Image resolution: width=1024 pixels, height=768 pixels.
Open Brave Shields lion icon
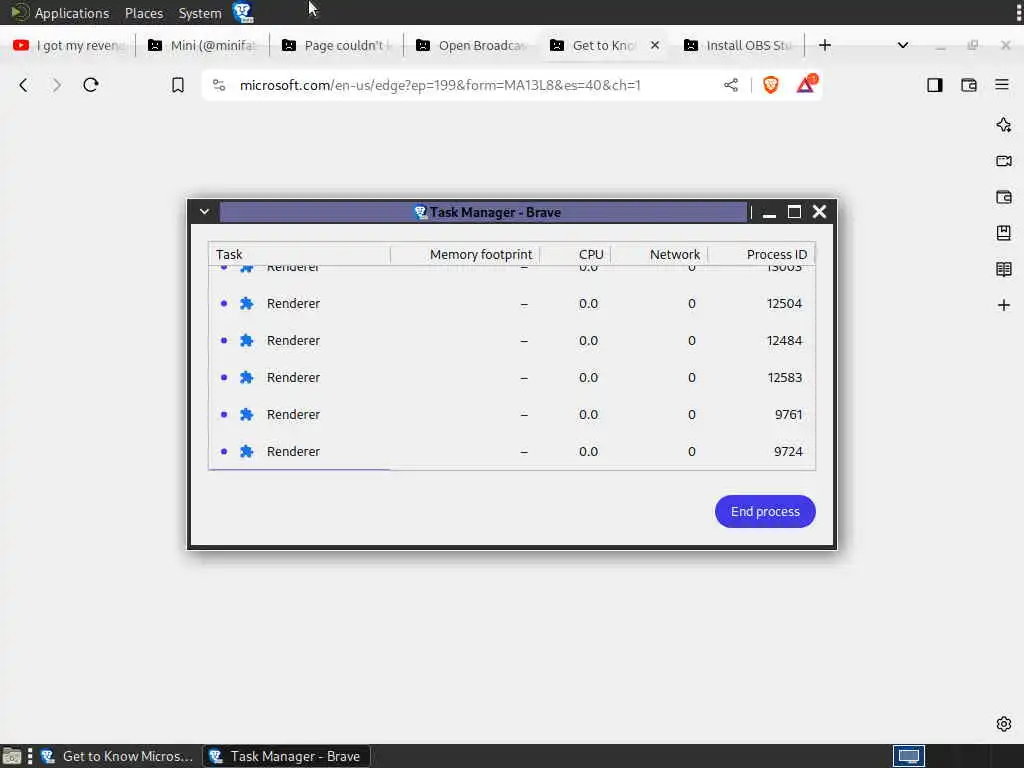(771, 85)
